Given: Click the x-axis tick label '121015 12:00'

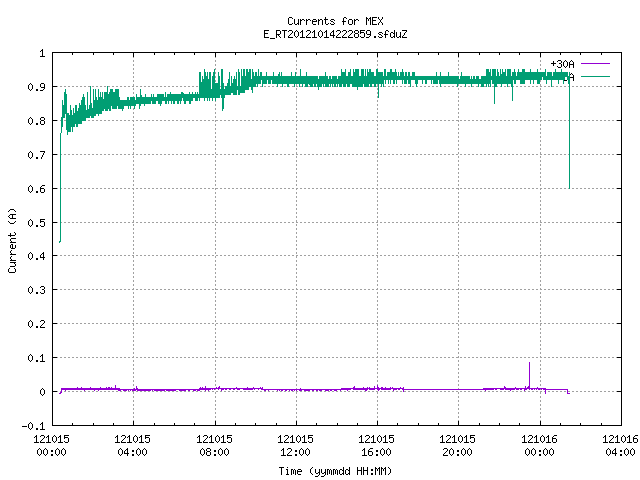Looking at the screenshot, I should tap(296, 446).
